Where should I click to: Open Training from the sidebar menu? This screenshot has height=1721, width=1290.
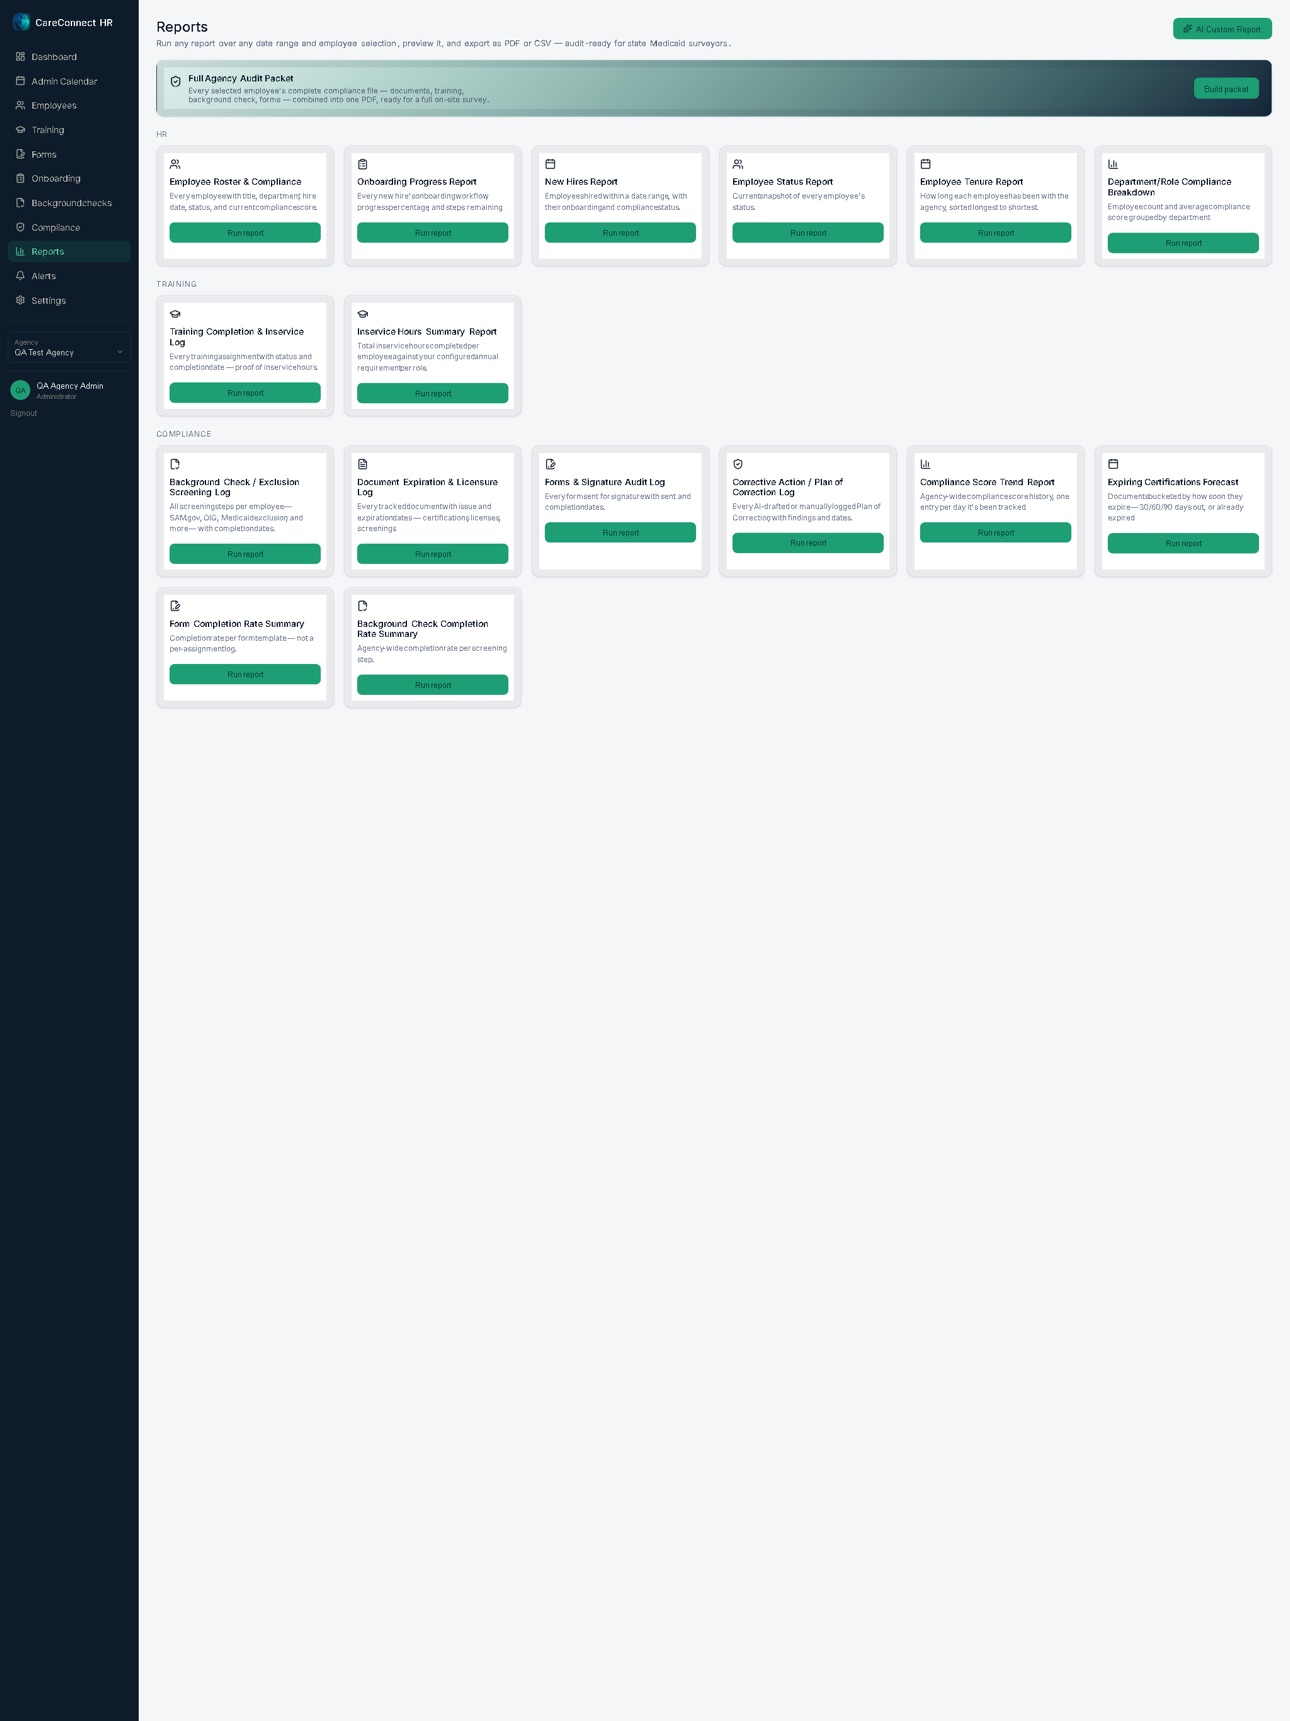click(69, 130)
